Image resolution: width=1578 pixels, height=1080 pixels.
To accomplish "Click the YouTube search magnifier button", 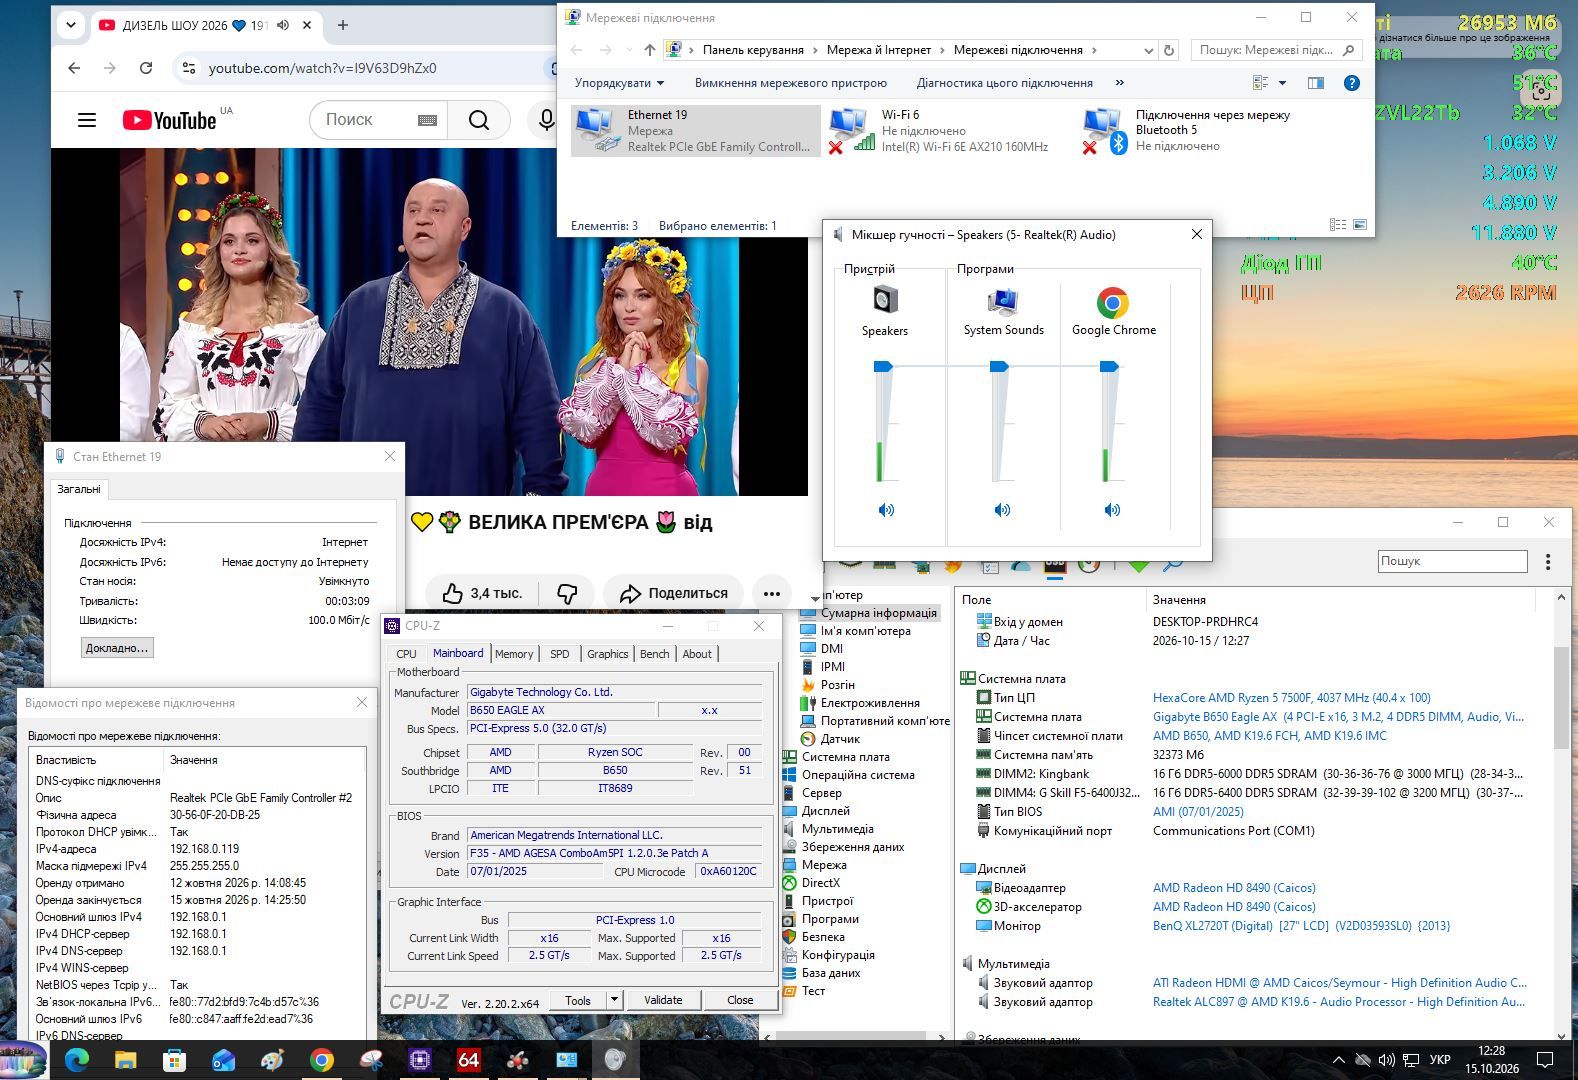I will pyautogui.click(x=479, y=120).
